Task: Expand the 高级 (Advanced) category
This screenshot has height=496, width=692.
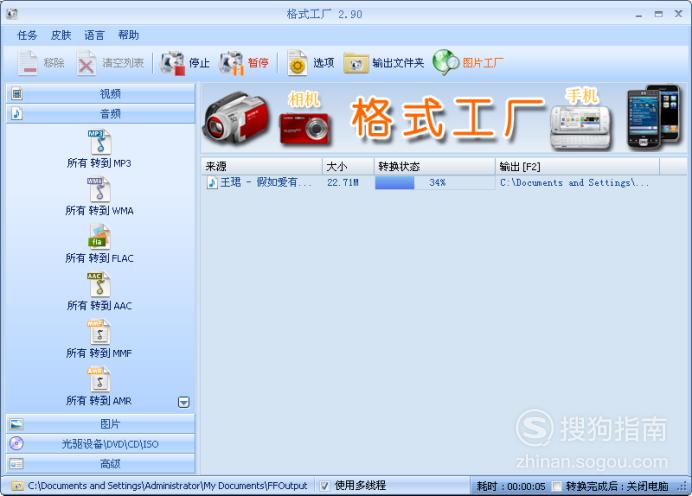Action: click(101, 464)
